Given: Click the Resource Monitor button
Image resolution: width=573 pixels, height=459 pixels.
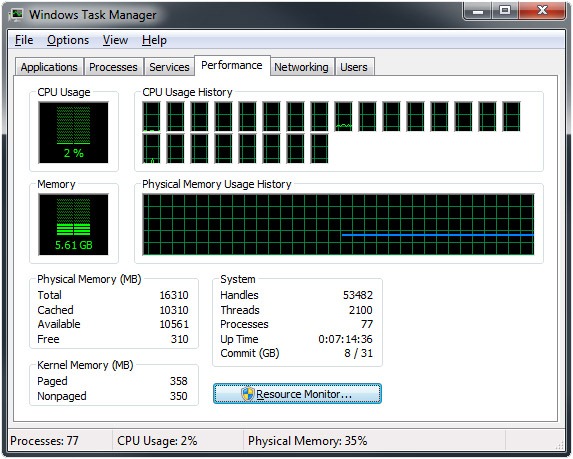Looking at the screenshot, I should coord(297,394).
